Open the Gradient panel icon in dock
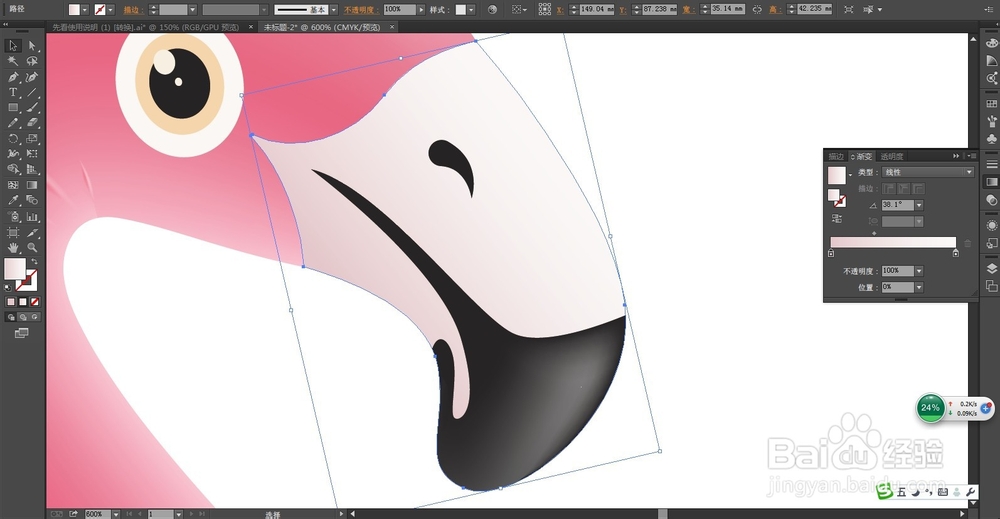This screenshot has width=1000, height=519. (x=992, y=182)
